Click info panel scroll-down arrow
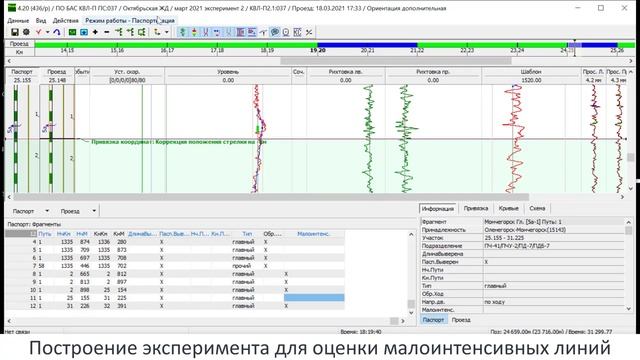 tap(629, 309)
